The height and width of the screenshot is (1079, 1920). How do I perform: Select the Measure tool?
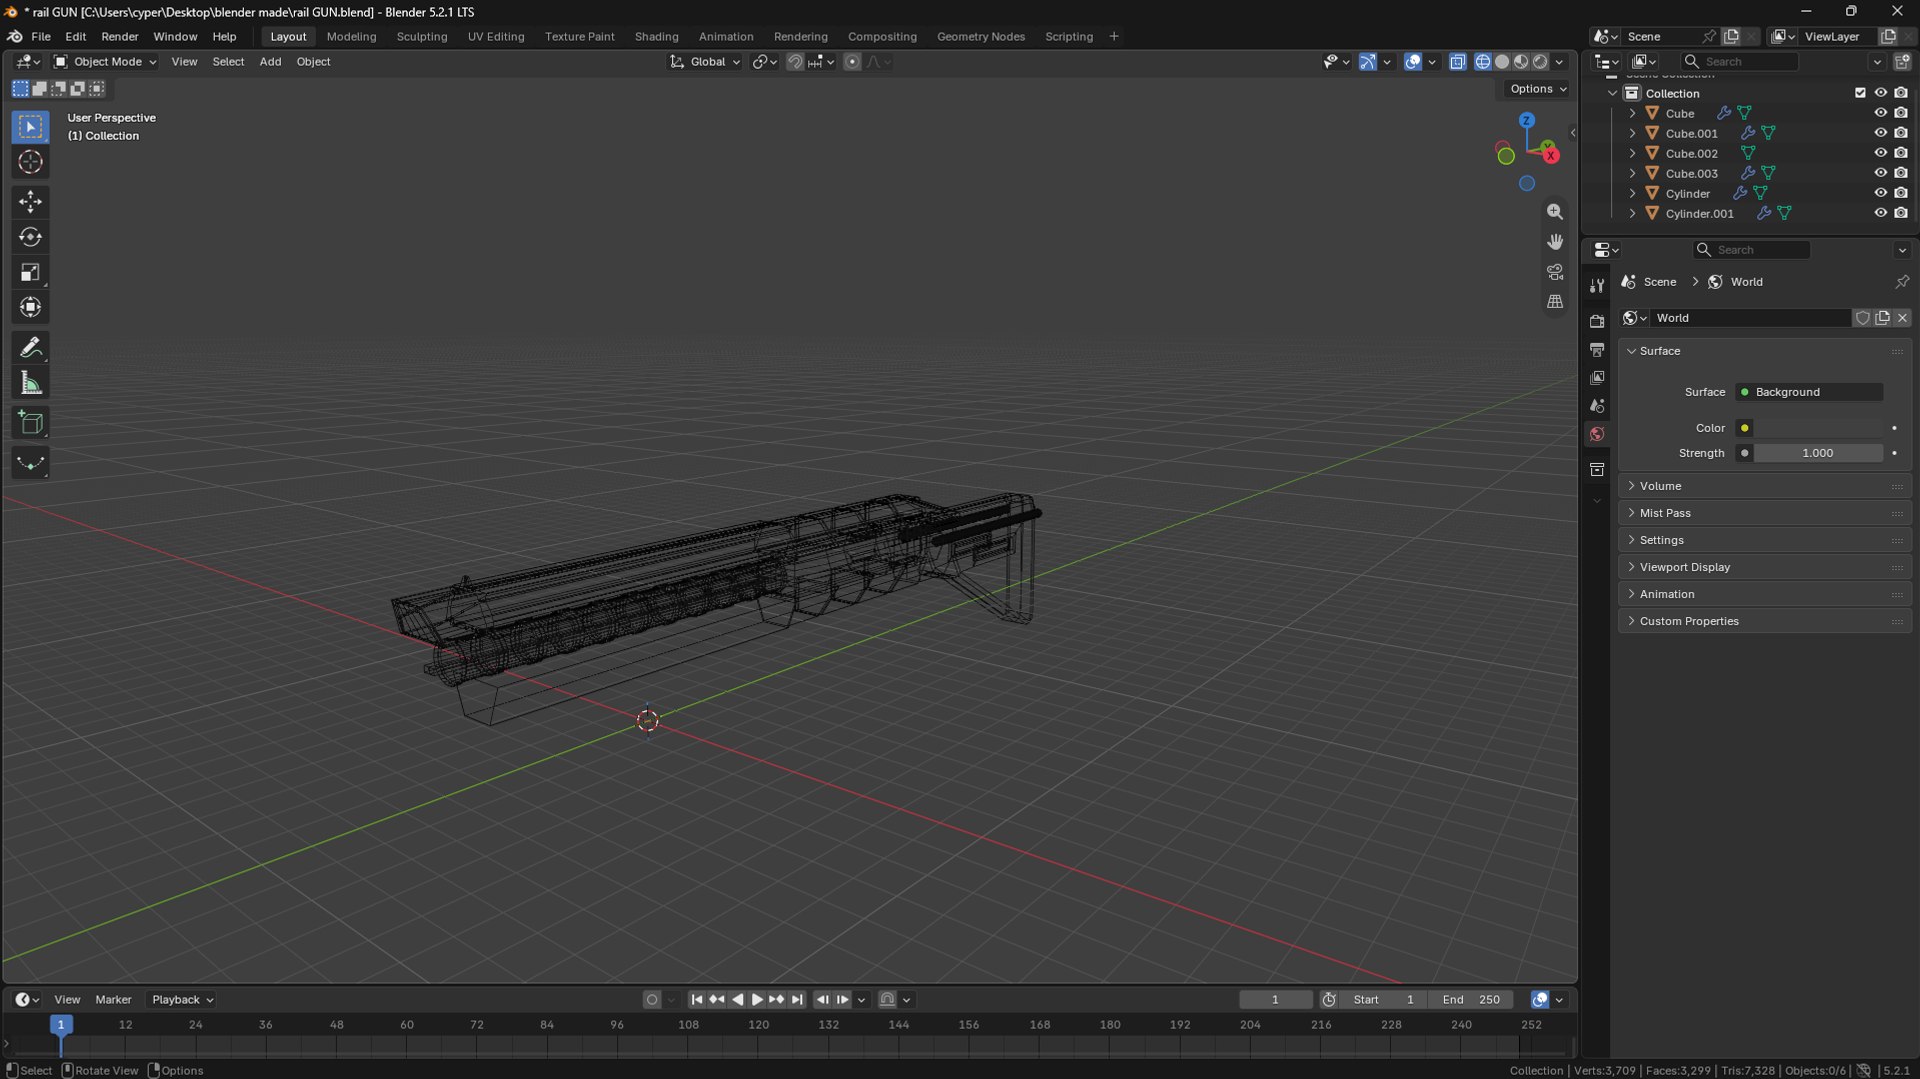pyautogui.click(x=30, y=383)
